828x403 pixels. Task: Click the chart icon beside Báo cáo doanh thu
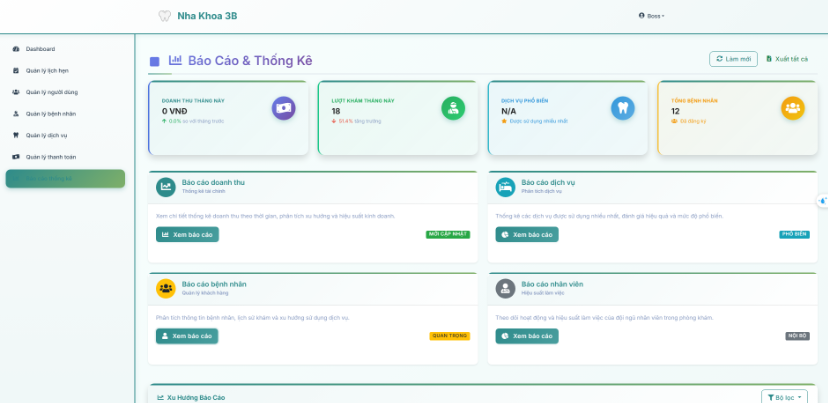pos(166,187)
